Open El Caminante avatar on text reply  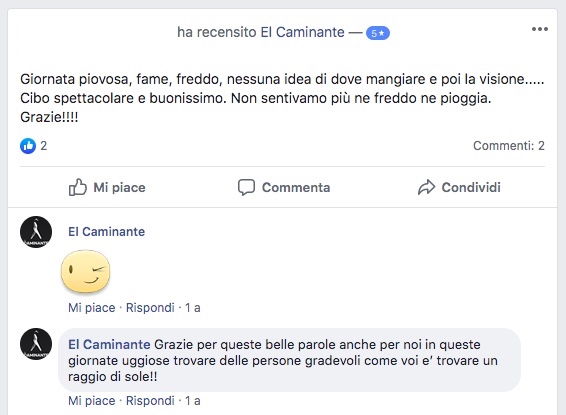point(36,344)
